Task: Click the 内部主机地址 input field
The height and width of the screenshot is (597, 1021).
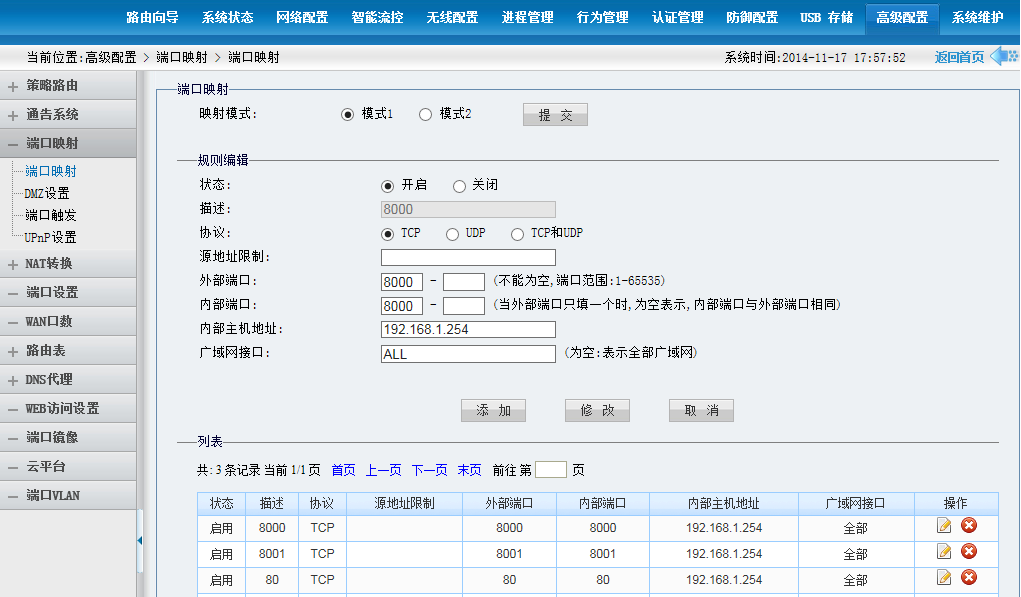Action: 468,330
